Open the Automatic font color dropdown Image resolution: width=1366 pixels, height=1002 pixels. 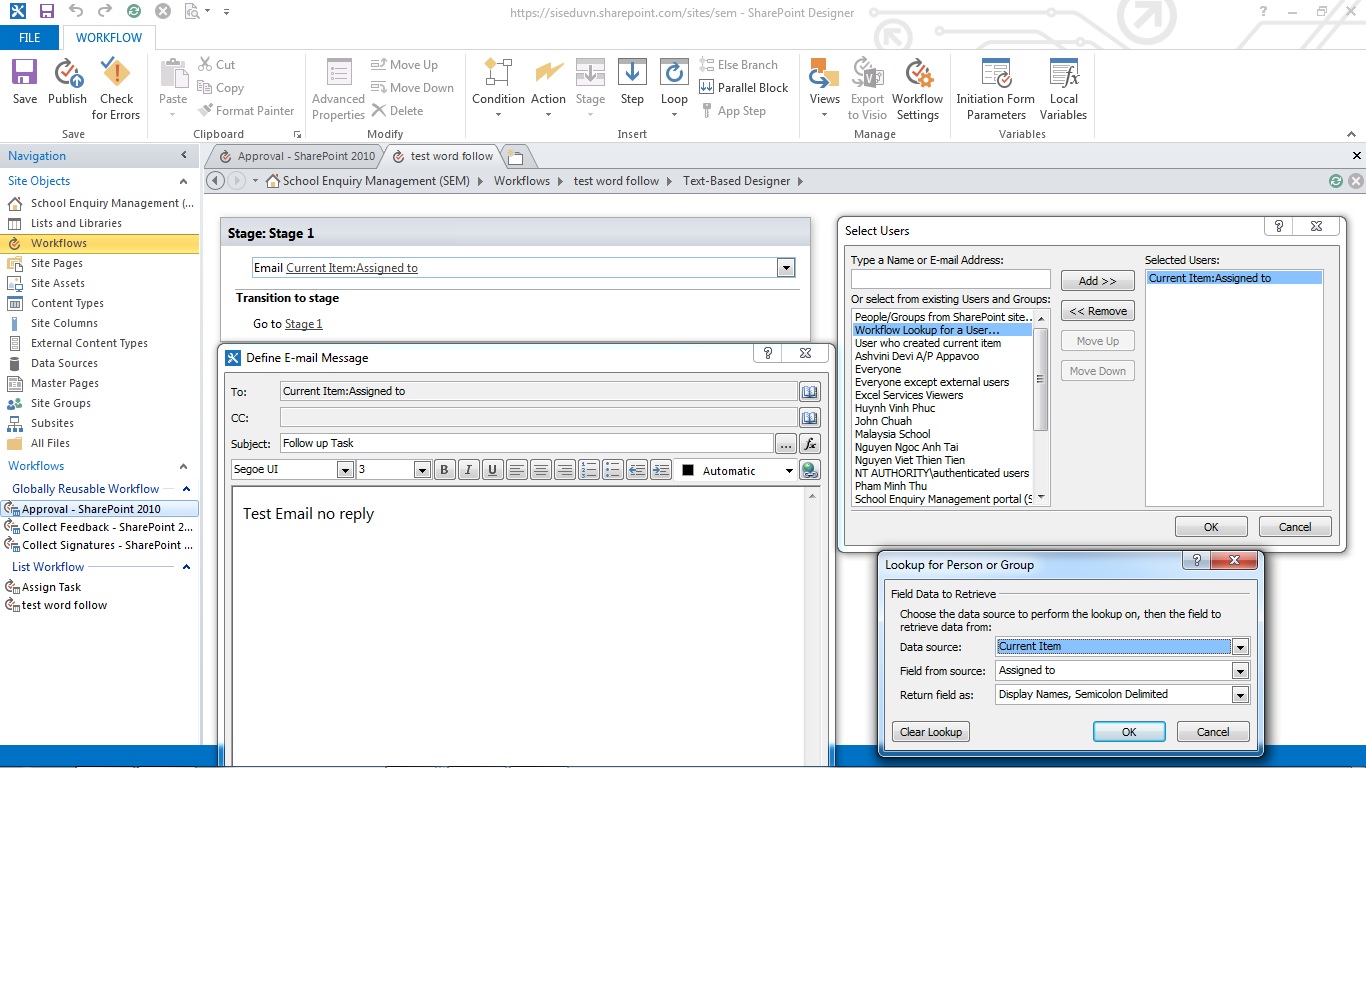coord(789,471)
